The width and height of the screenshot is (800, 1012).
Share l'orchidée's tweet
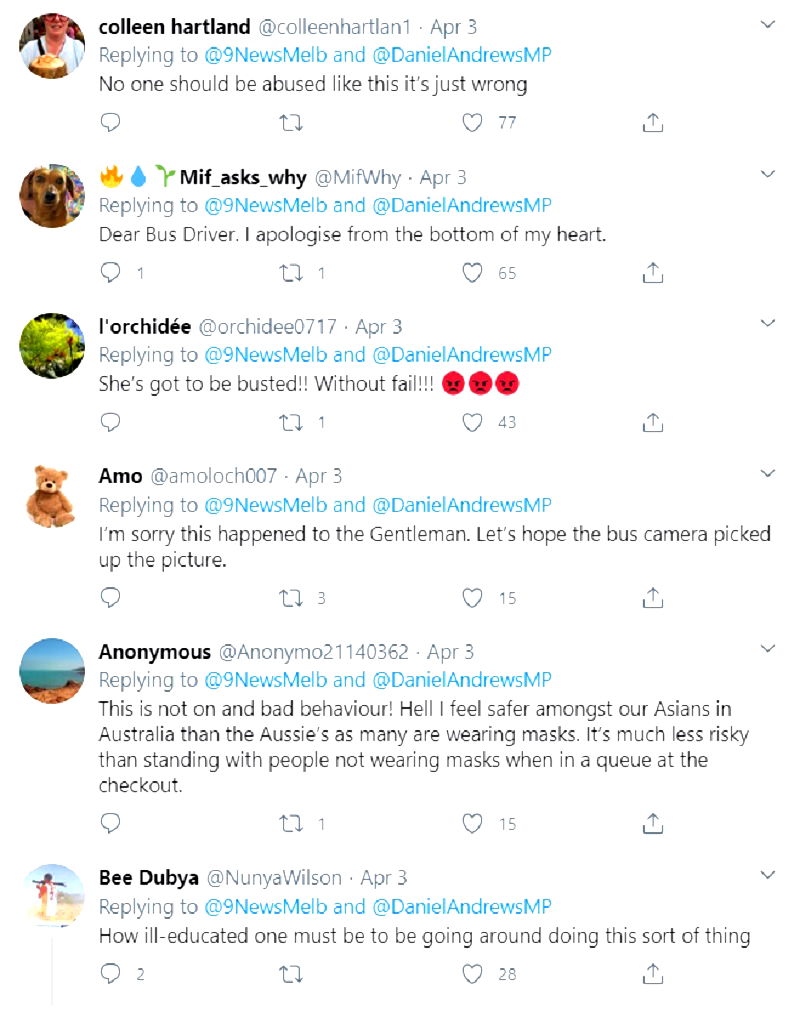(652, 423)
